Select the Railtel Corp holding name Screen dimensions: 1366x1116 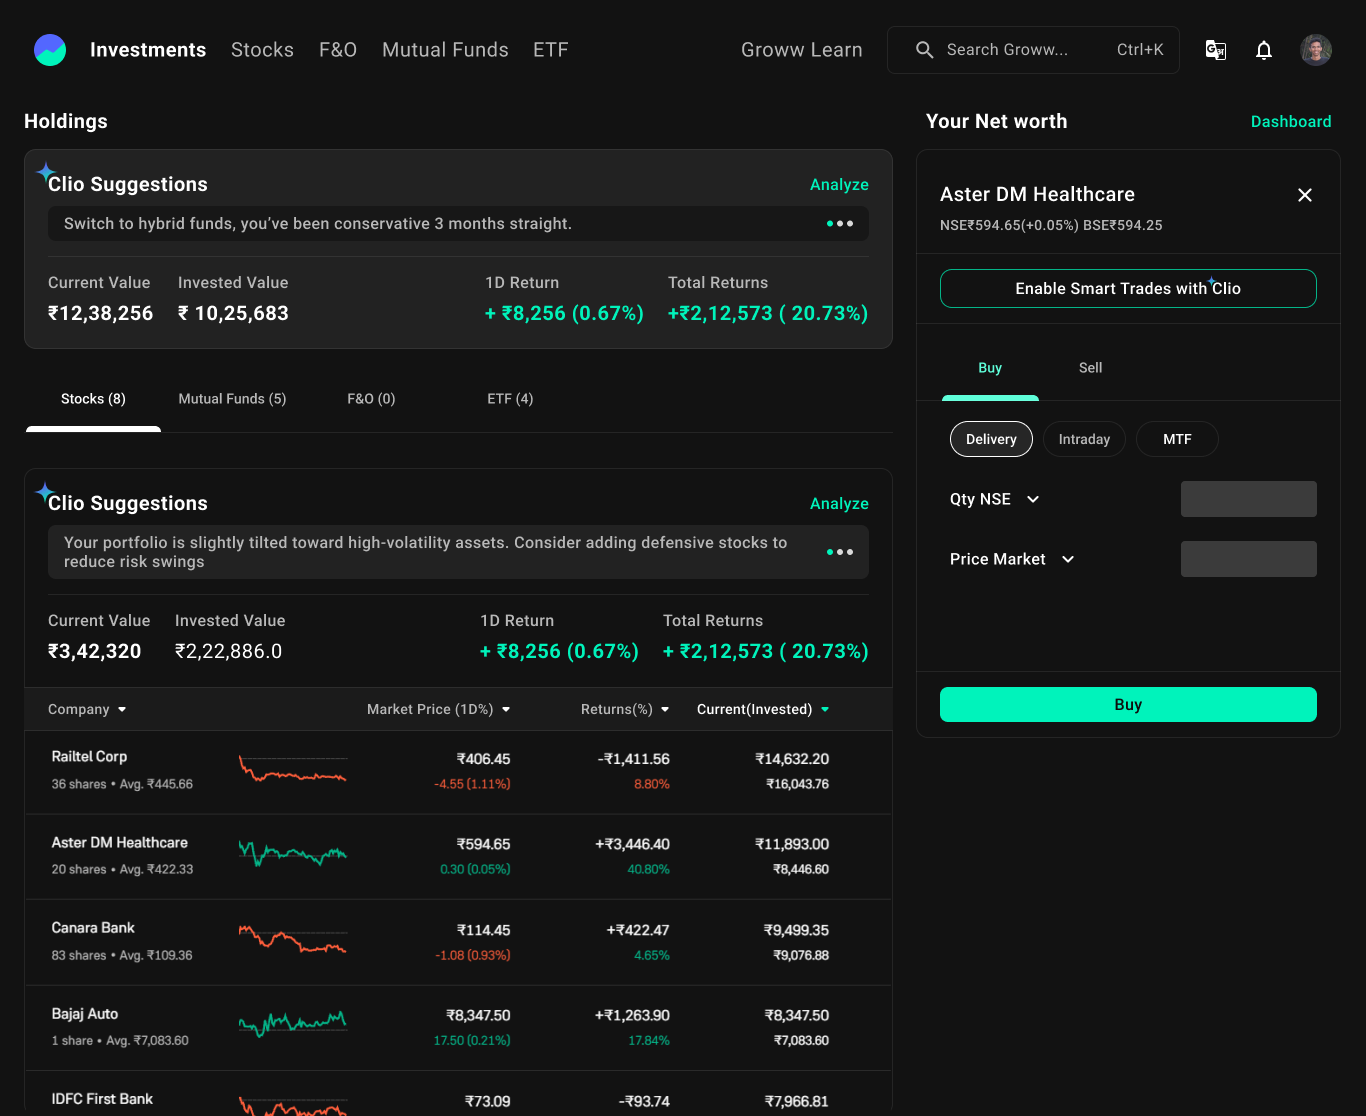(x=89, y=757)
